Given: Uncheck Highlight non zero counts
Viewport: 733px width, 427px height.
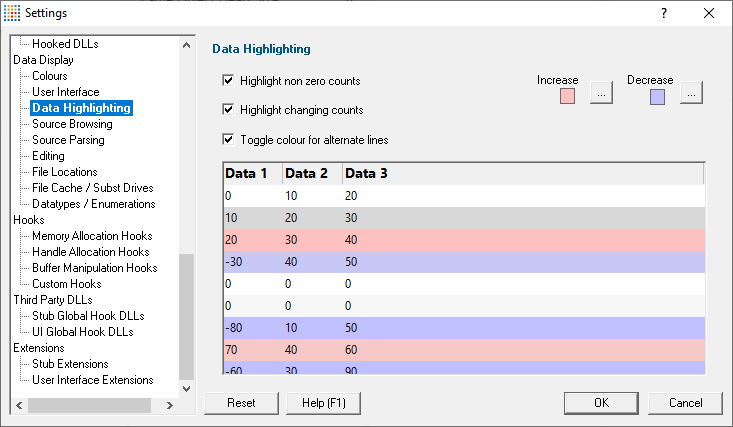Looking at the screenshot, I should 228,80.
